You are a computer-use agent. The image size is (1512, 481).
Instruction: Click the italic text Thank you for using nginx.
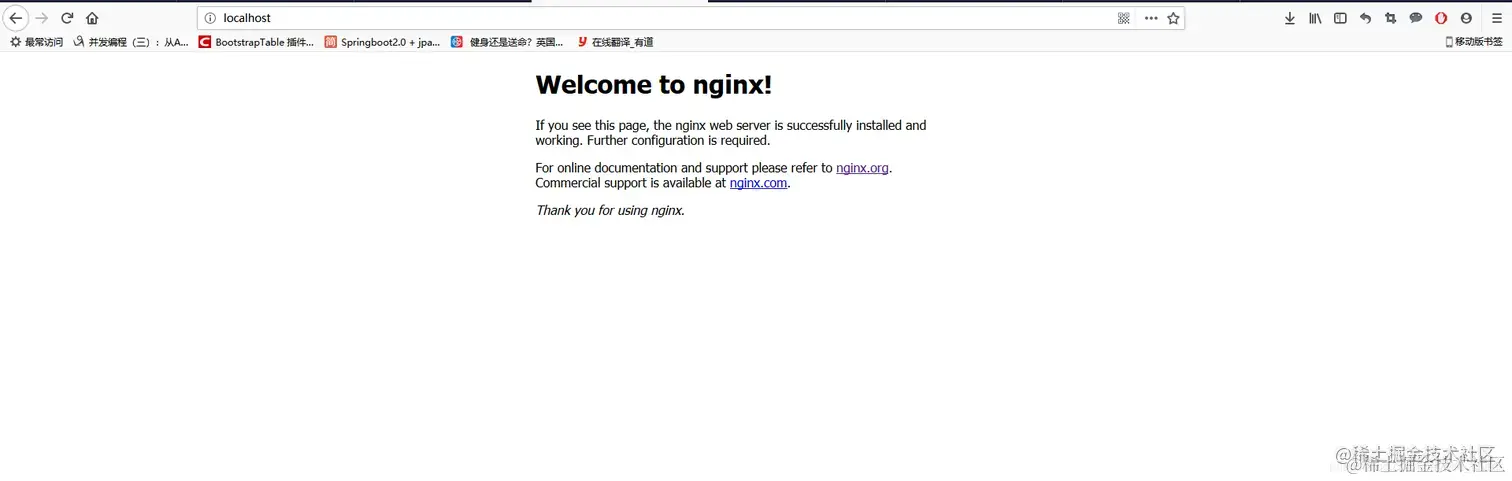point(610,211)
